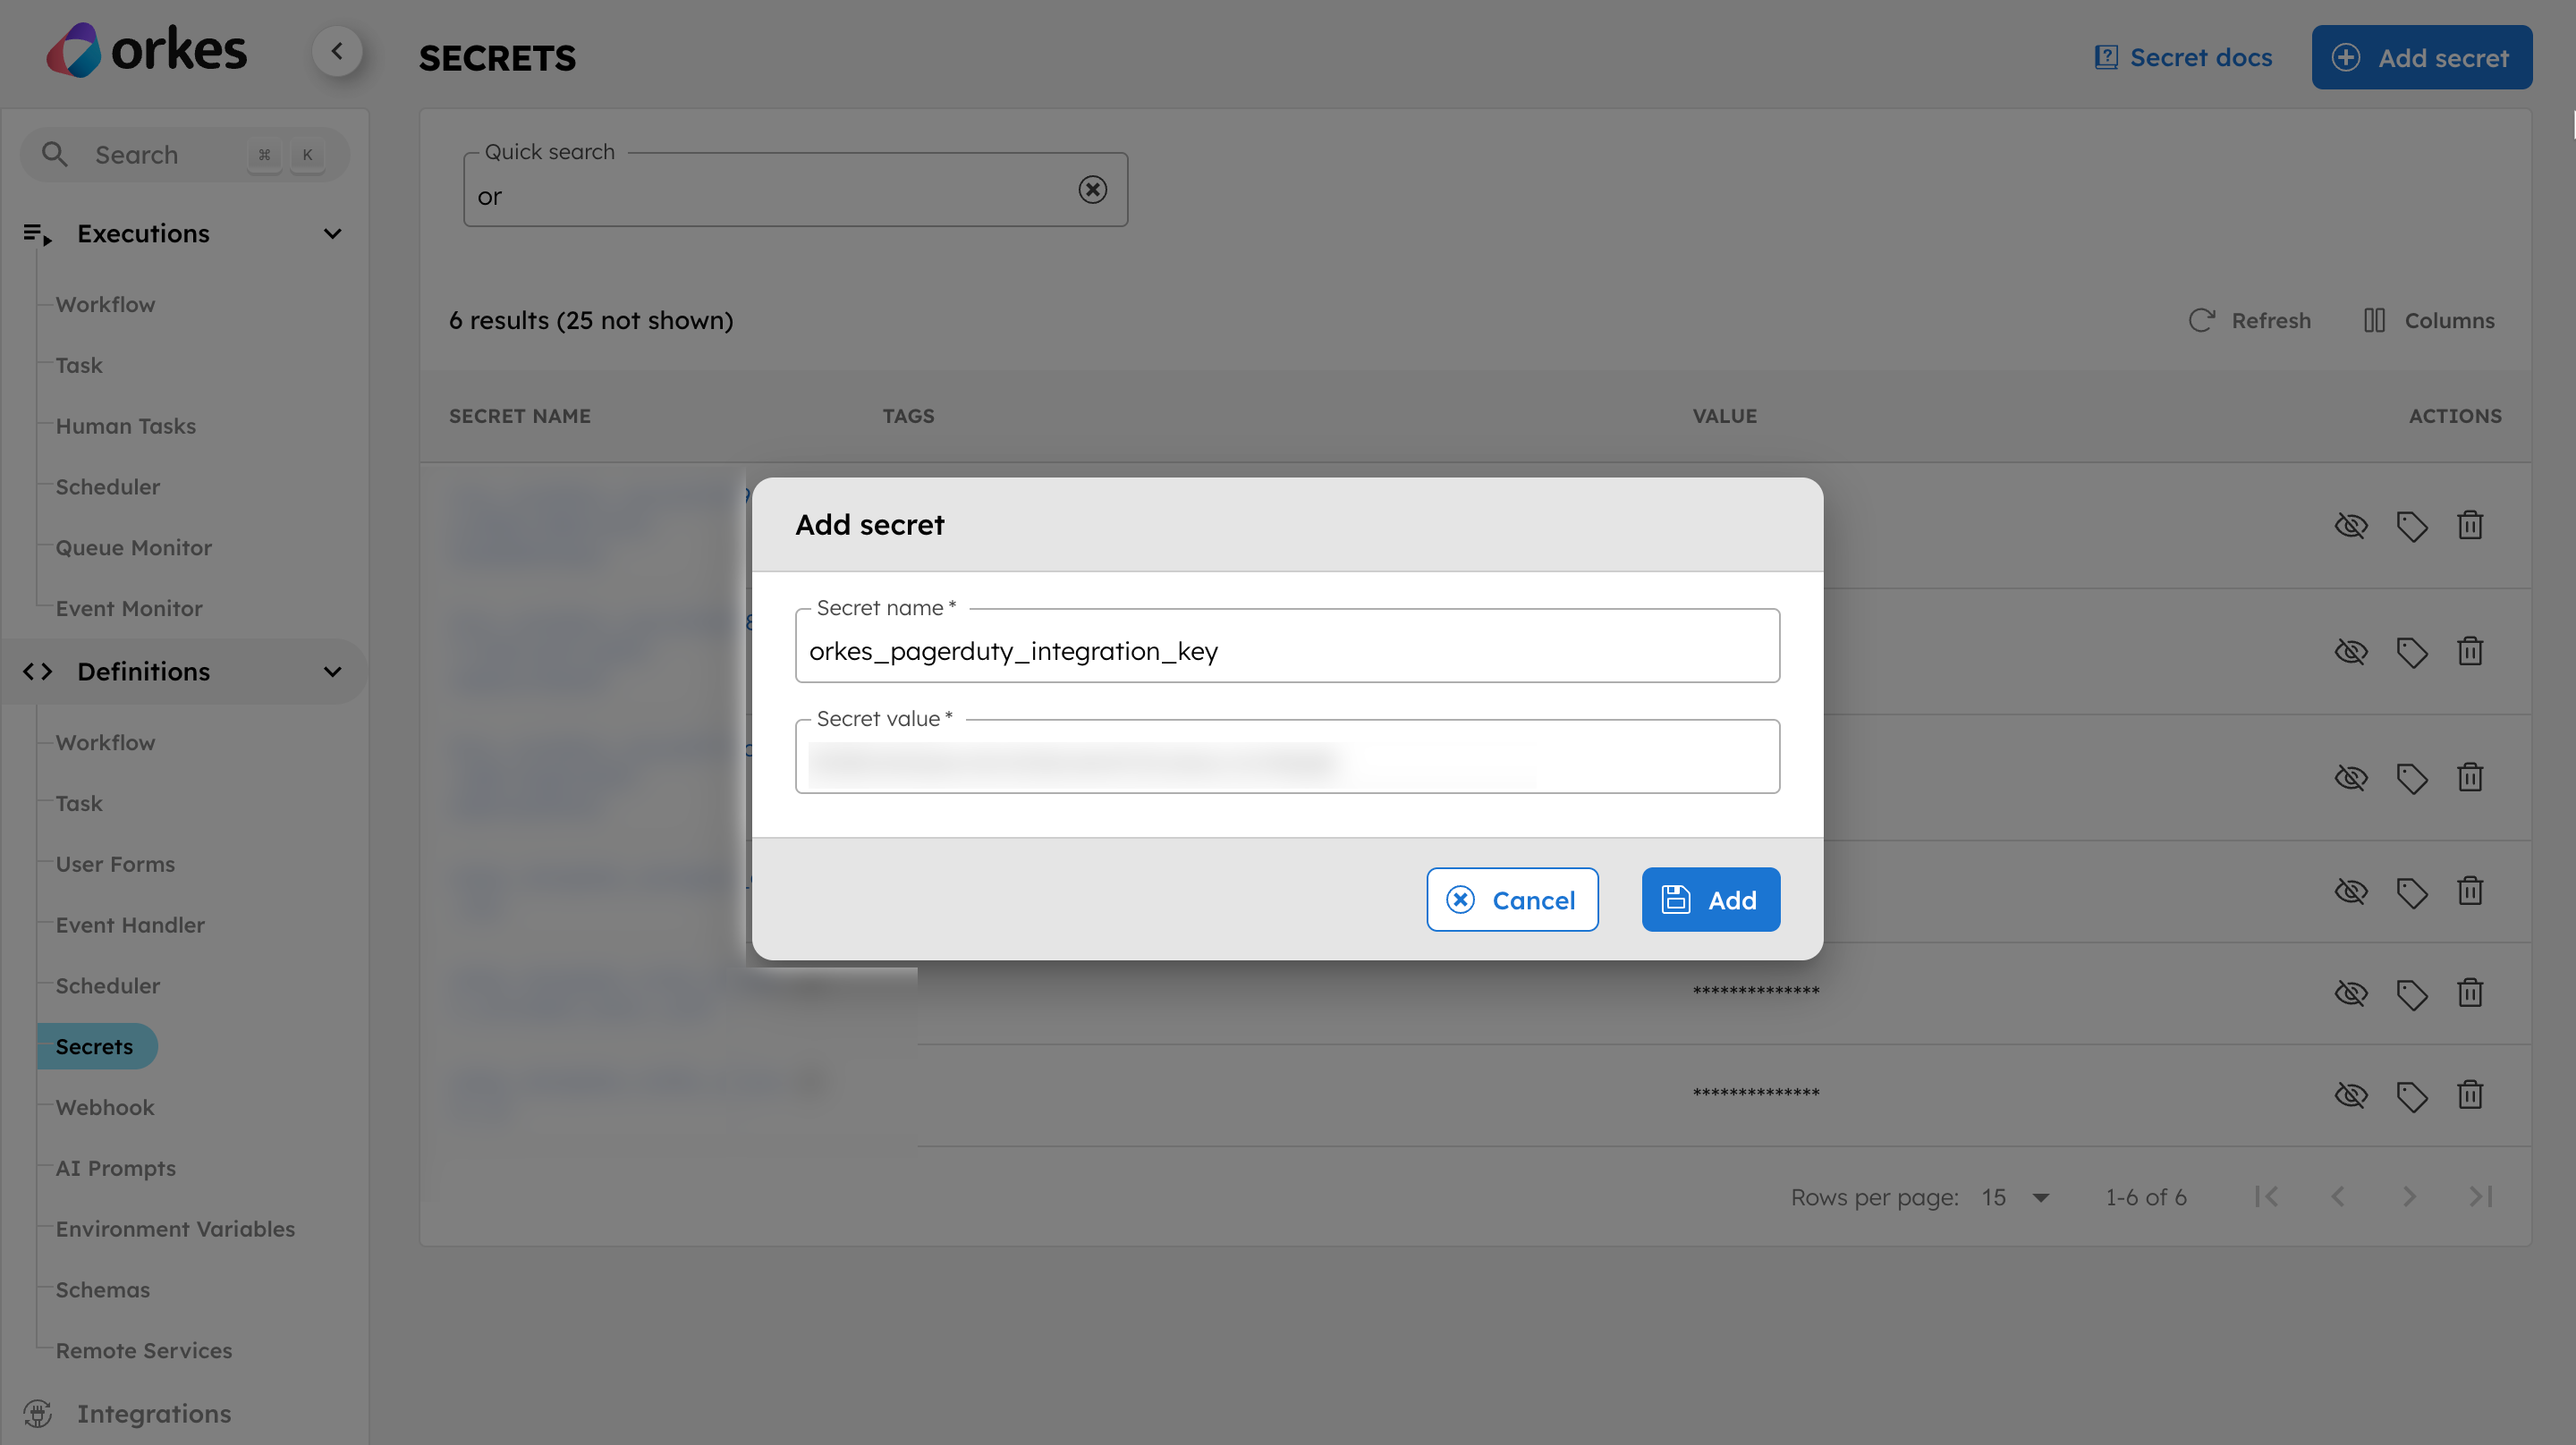Delete the first secret using its trash icon
This screenshot has height=1445, width=2576.
click(x=2470, y=525)
